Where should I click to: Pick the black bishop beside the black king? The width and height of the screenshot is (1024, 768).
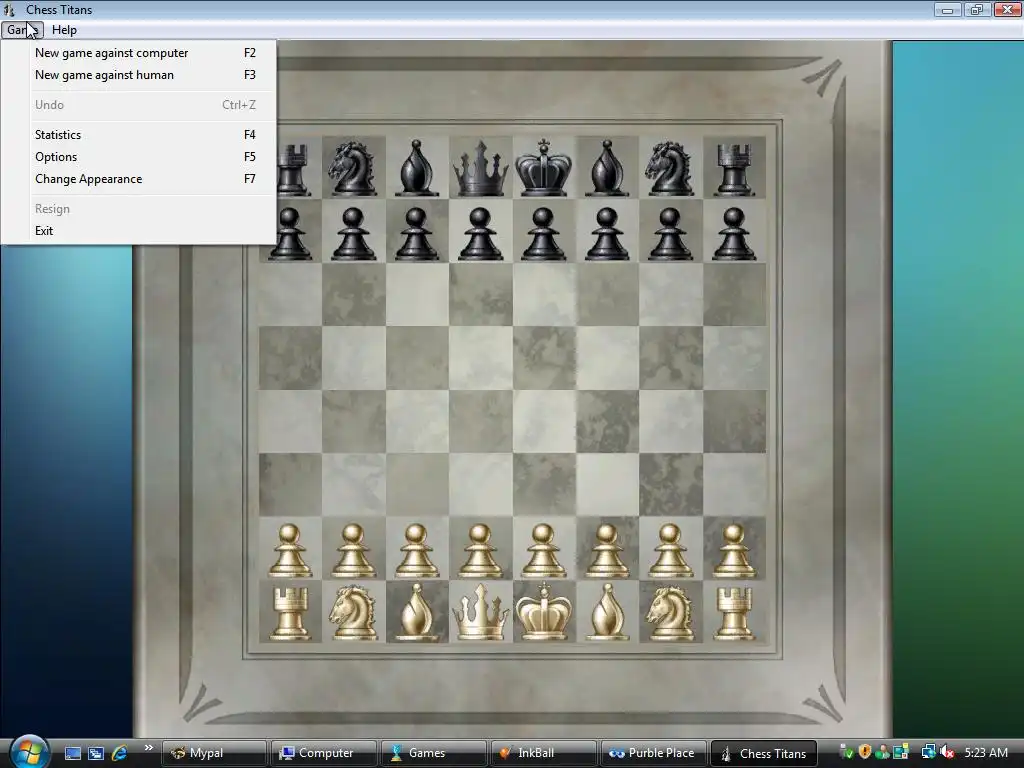pyautogui.click(x=607, y=168)
